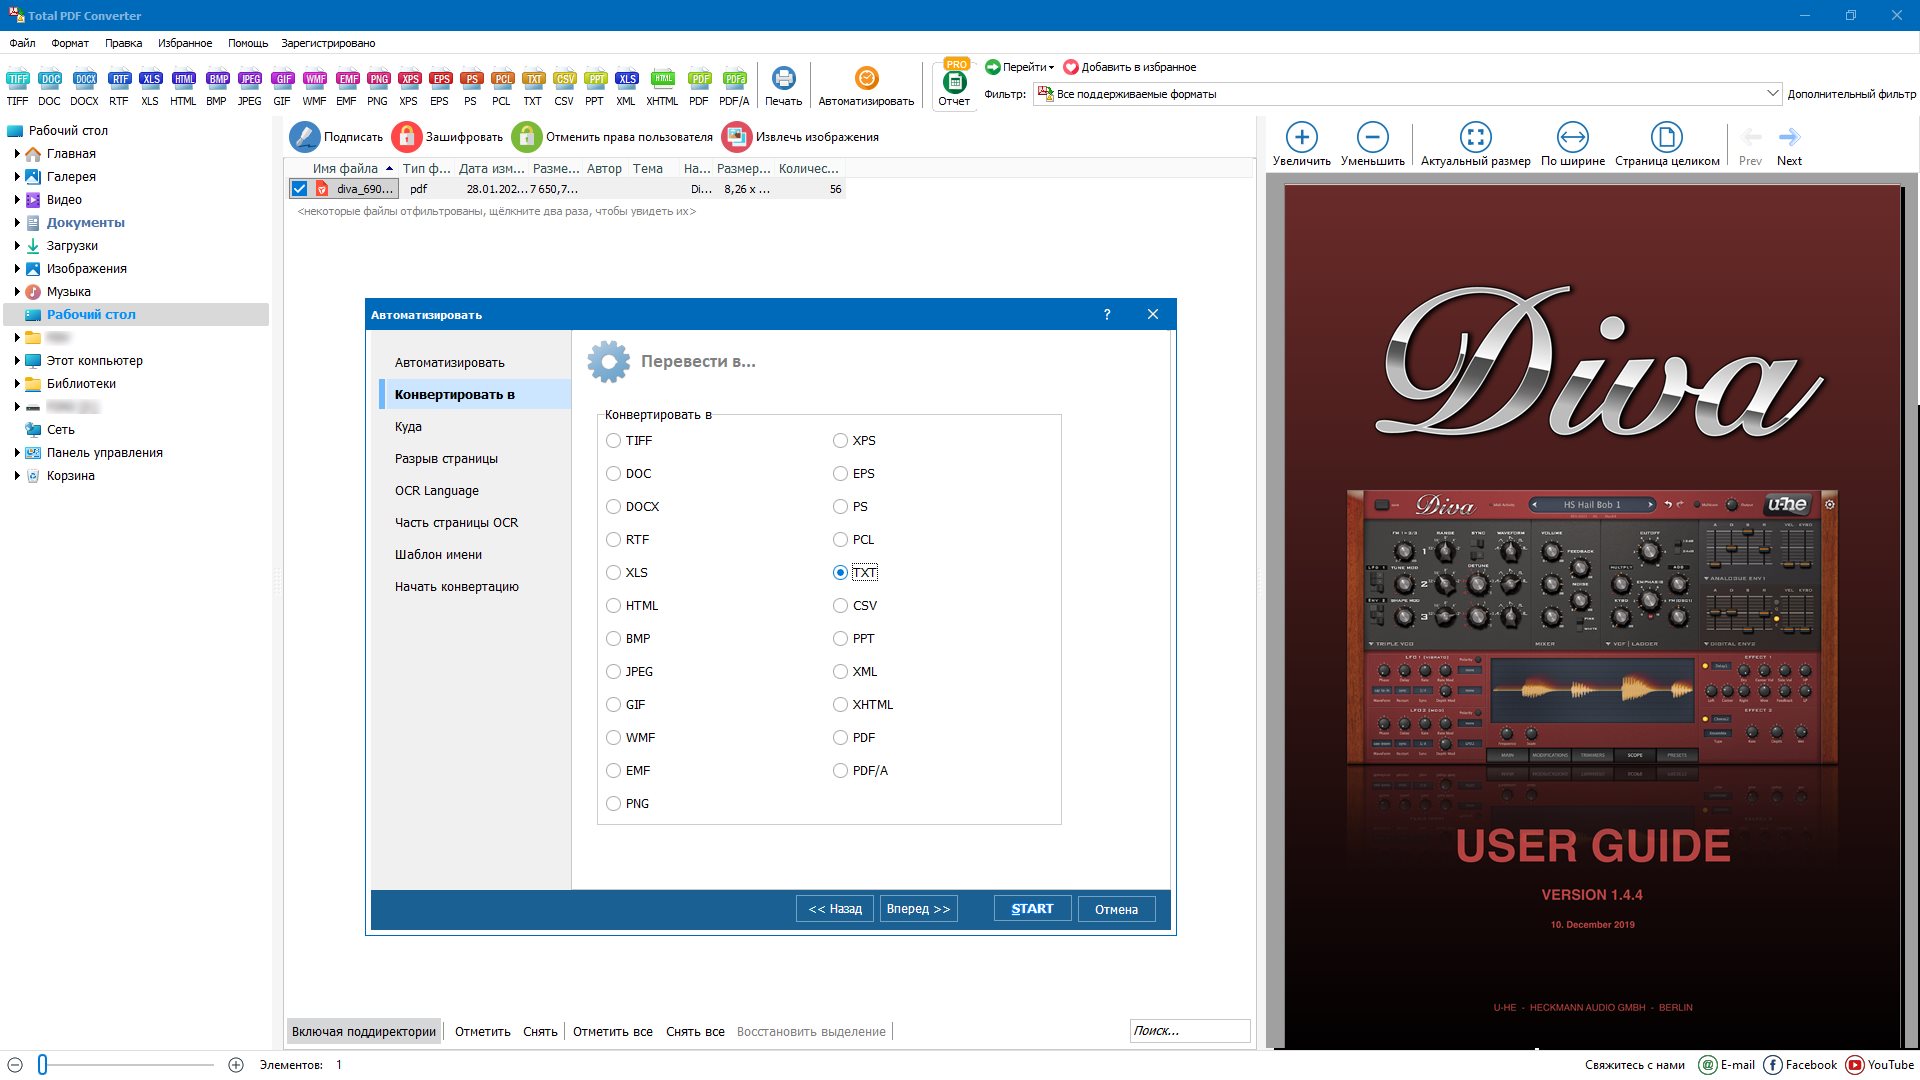The height and width of the screenshot is (1080, 1920).
Task: Select the PDF/A radio option
Action: click(841, 771)
